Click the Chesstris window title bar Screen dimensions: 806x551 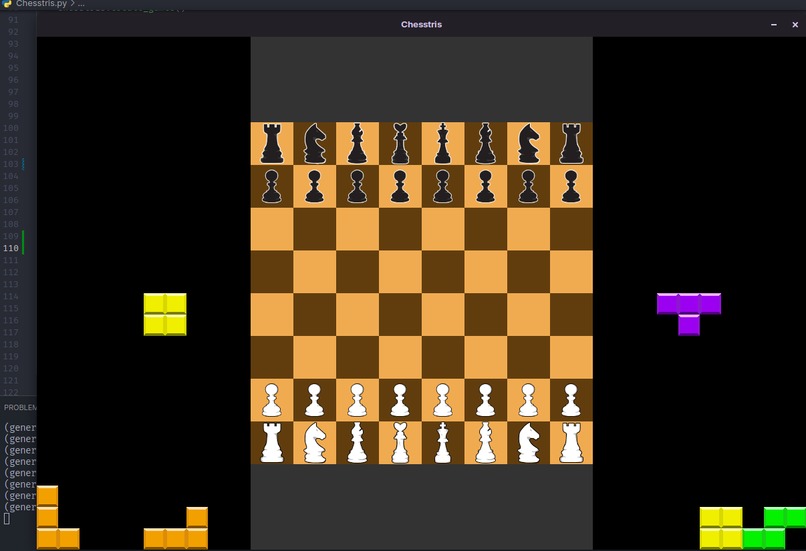click(x=421, y=24)
